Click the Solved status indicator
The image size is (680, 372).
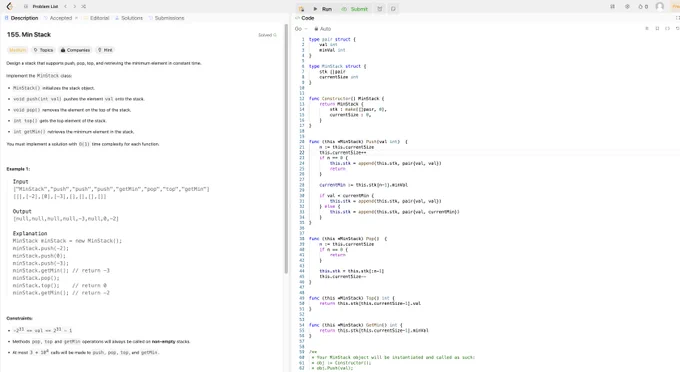pos(267,35)
